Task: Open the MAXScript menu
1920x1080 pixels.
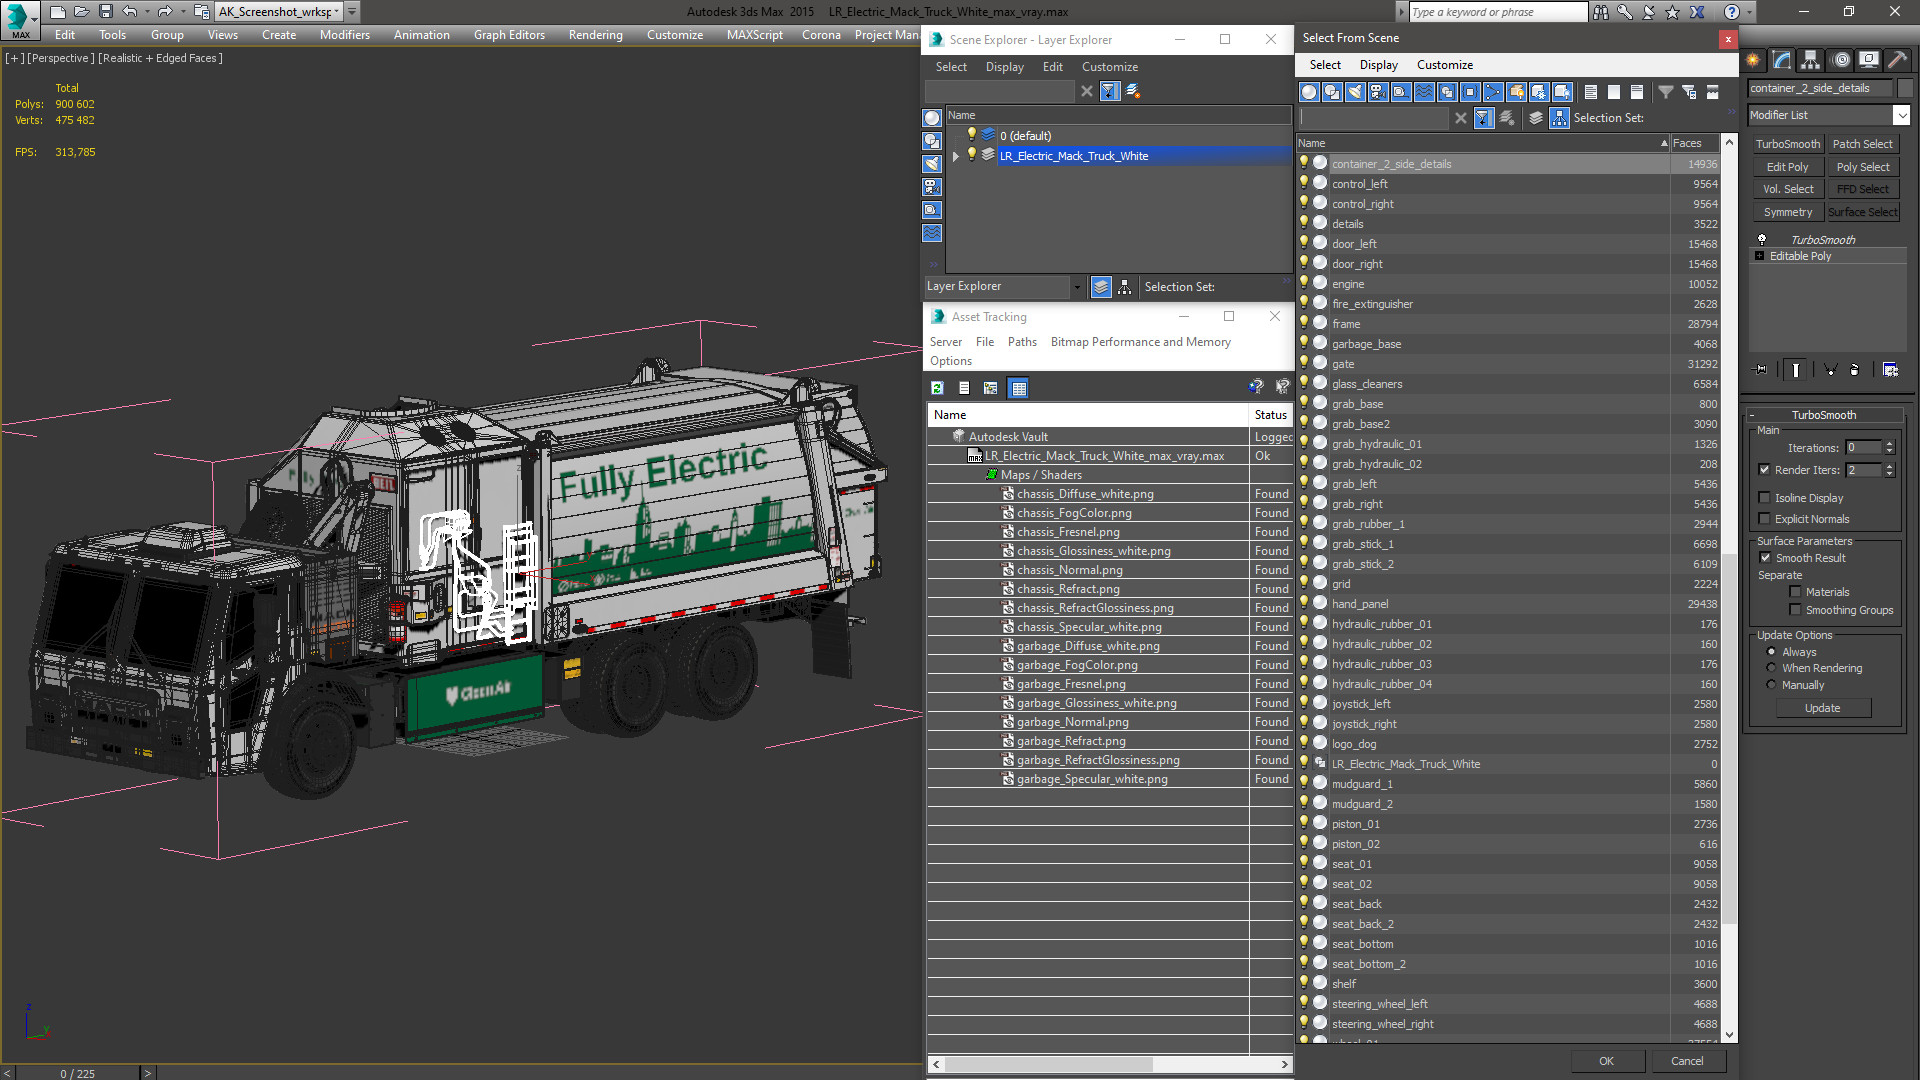Action: [x=754, y=35]
